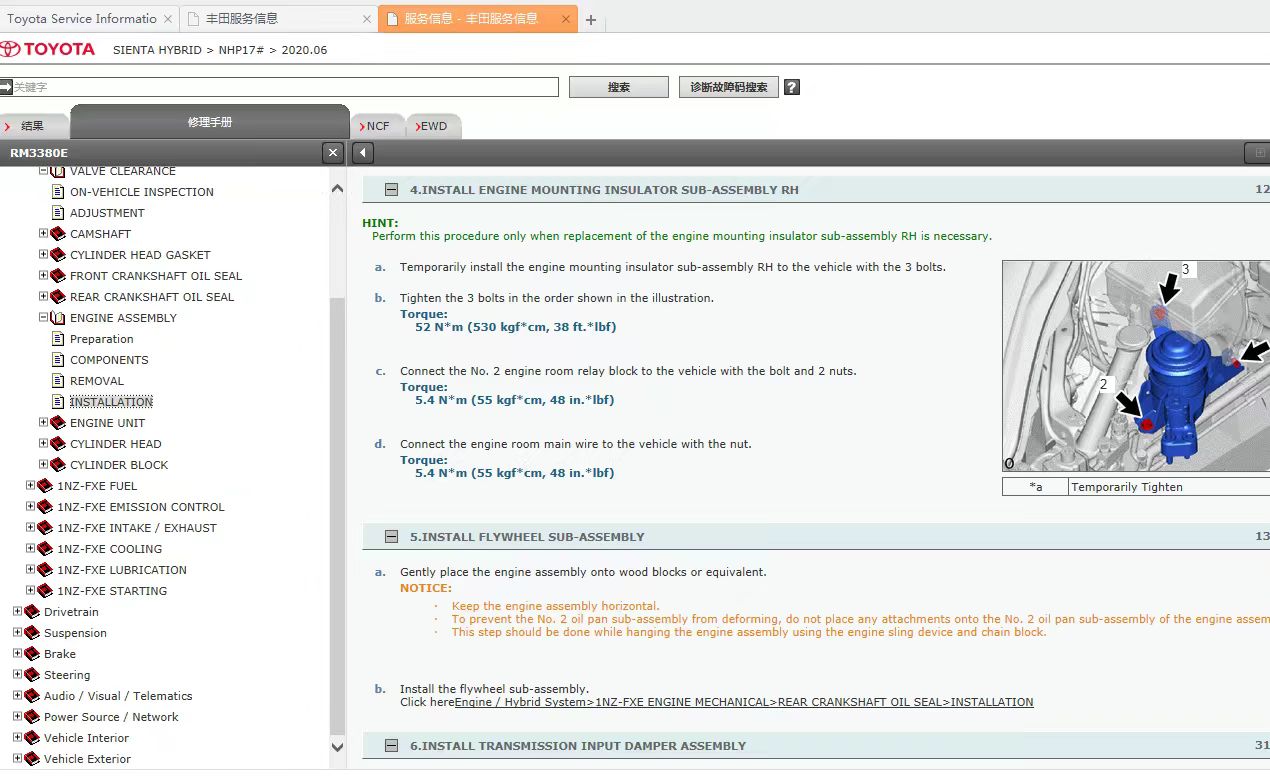
Task: Click the book icon beside Drivetrain
Action: click(32, 612)
